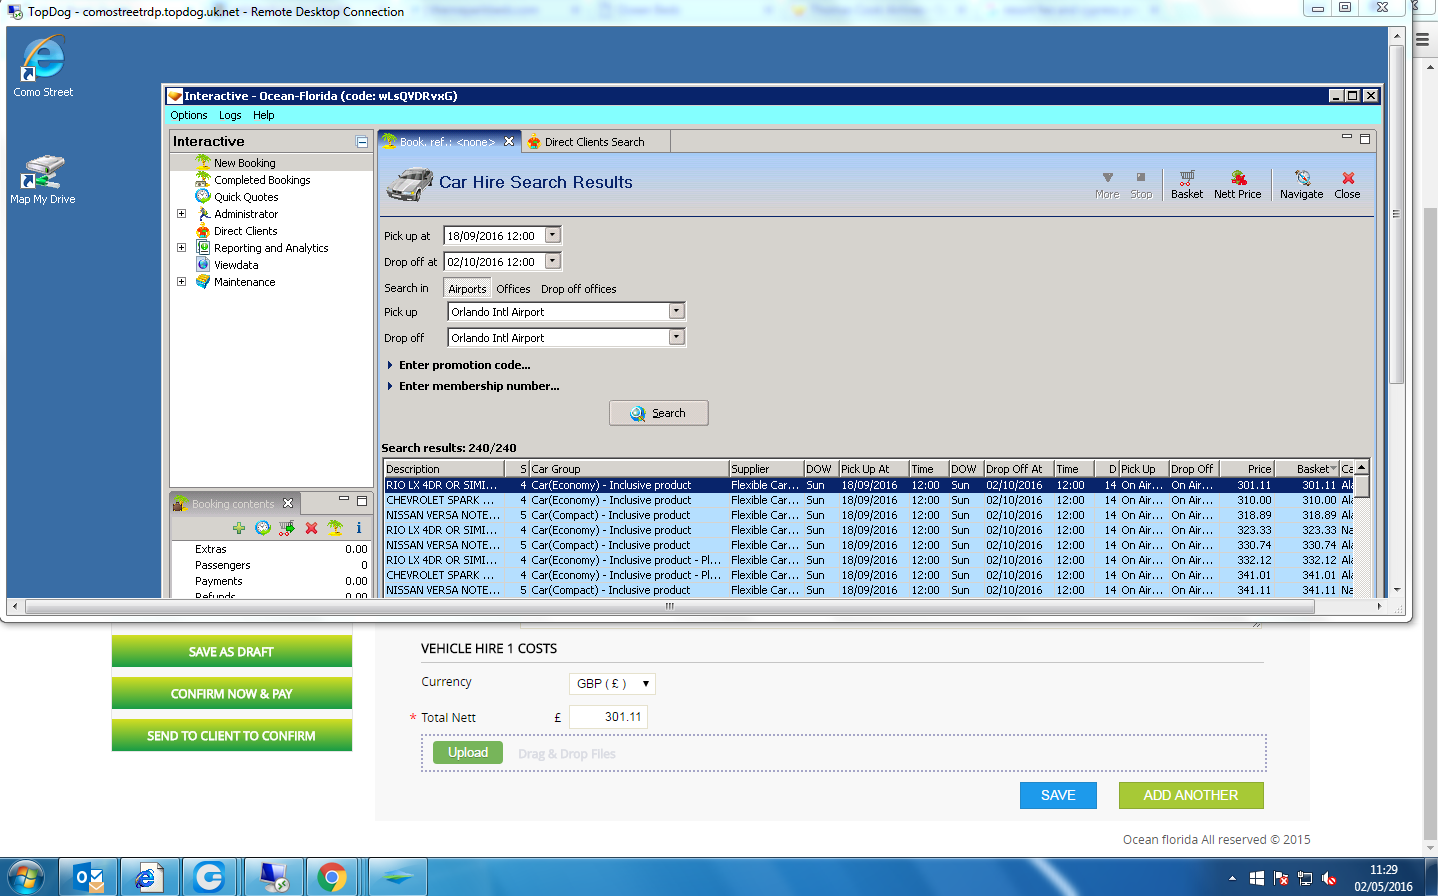Image resolution: width=1438 pixels, height=896 pixels.
Task: Open Direct Clients in the tree
Action: click(246, 231)
